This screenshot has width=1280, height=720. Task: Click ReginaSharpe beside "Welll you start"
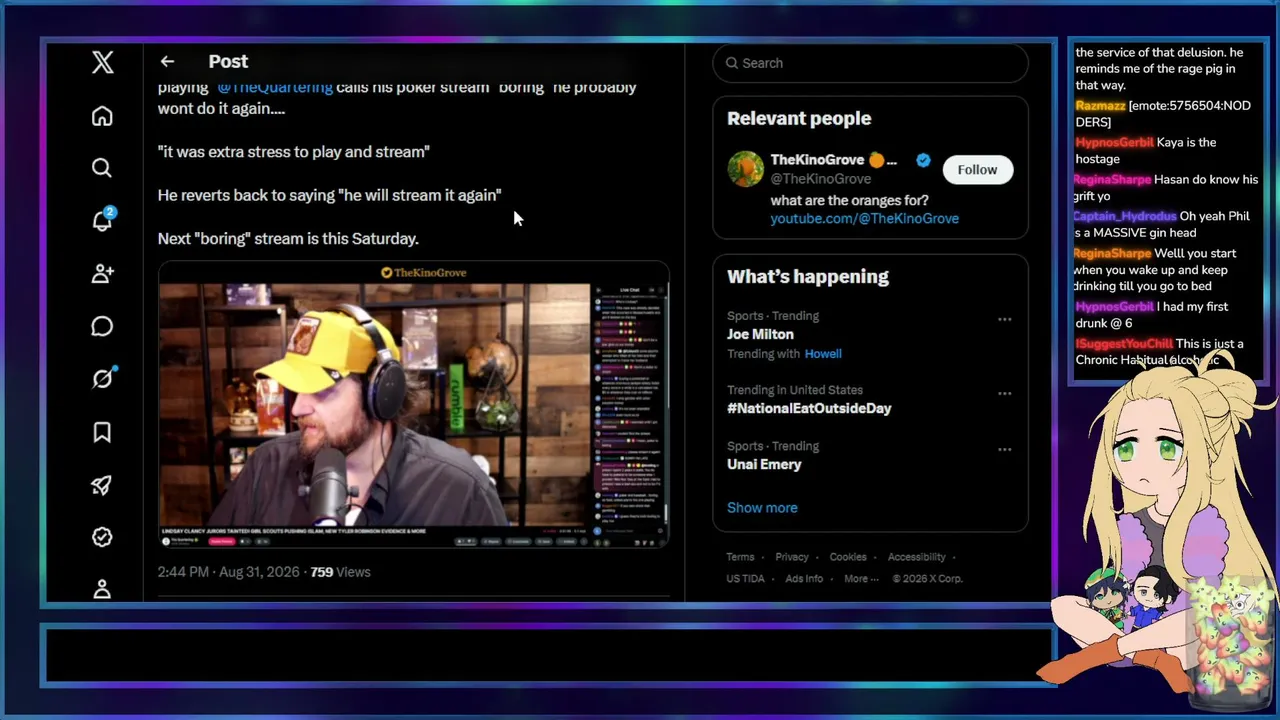1112,254
